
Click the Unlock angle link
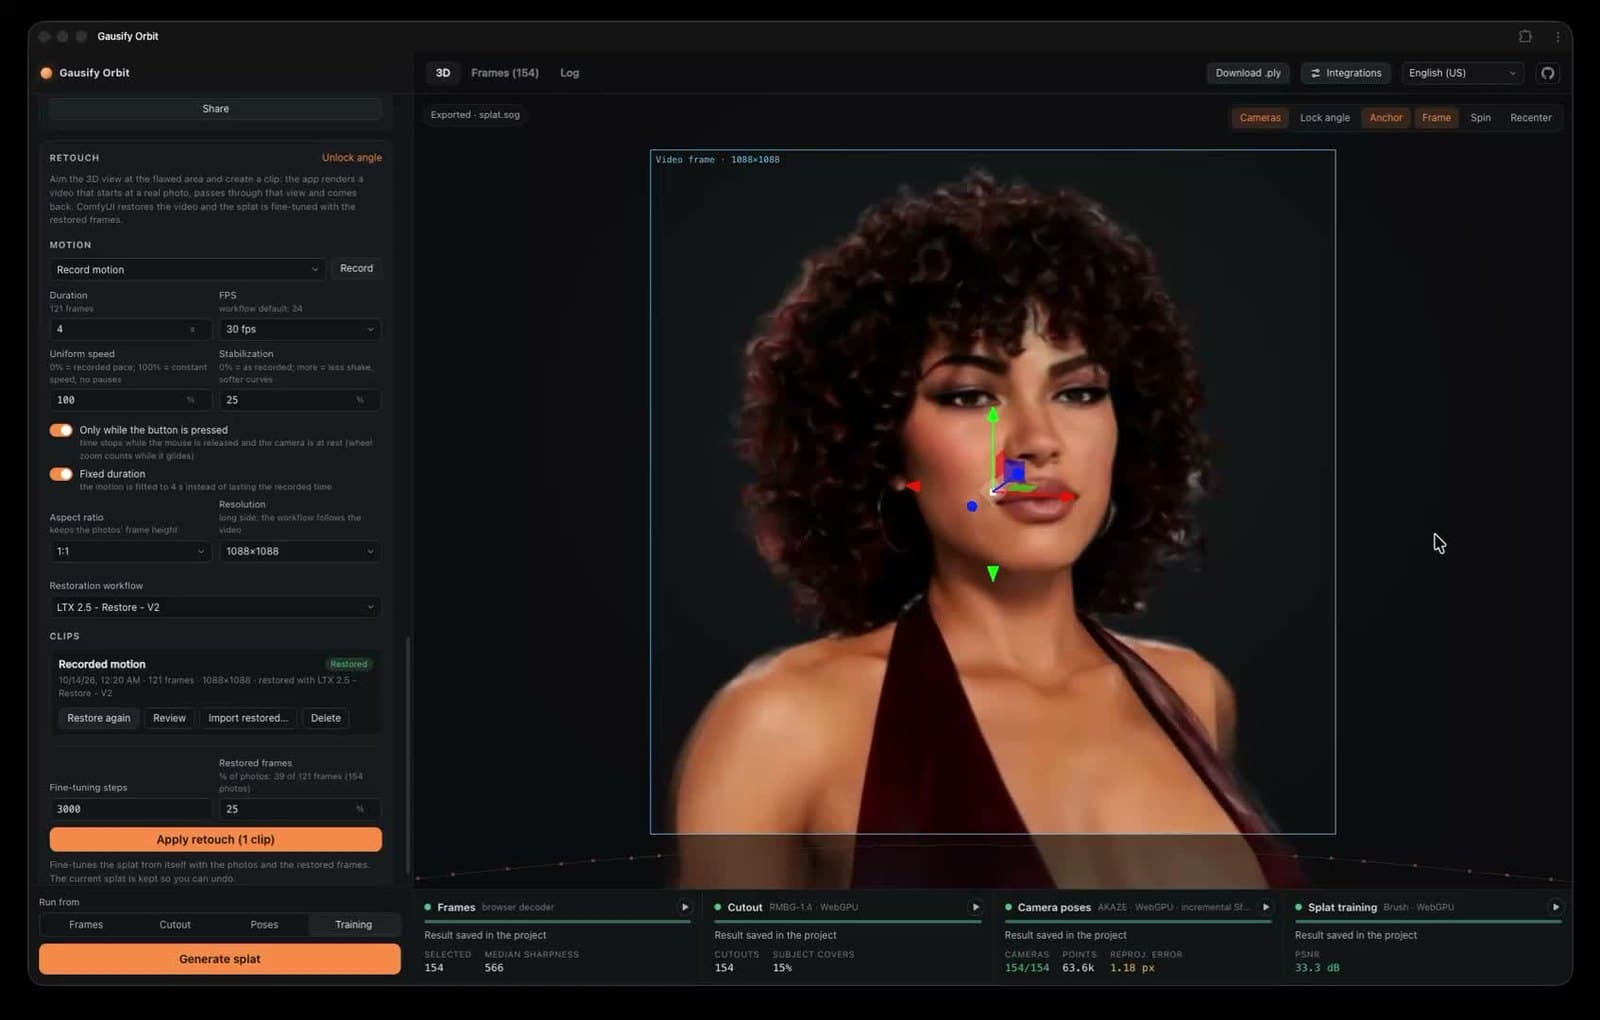point(351,158)
